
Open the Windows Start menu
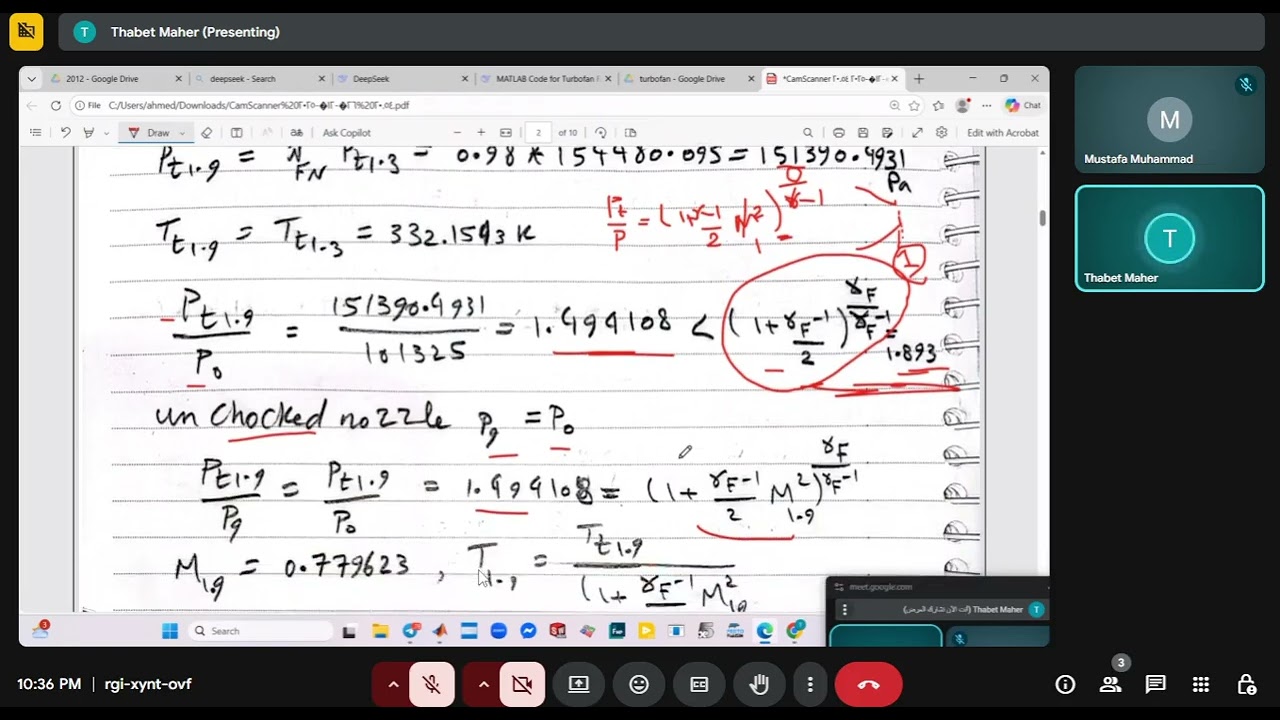[170, 631]
